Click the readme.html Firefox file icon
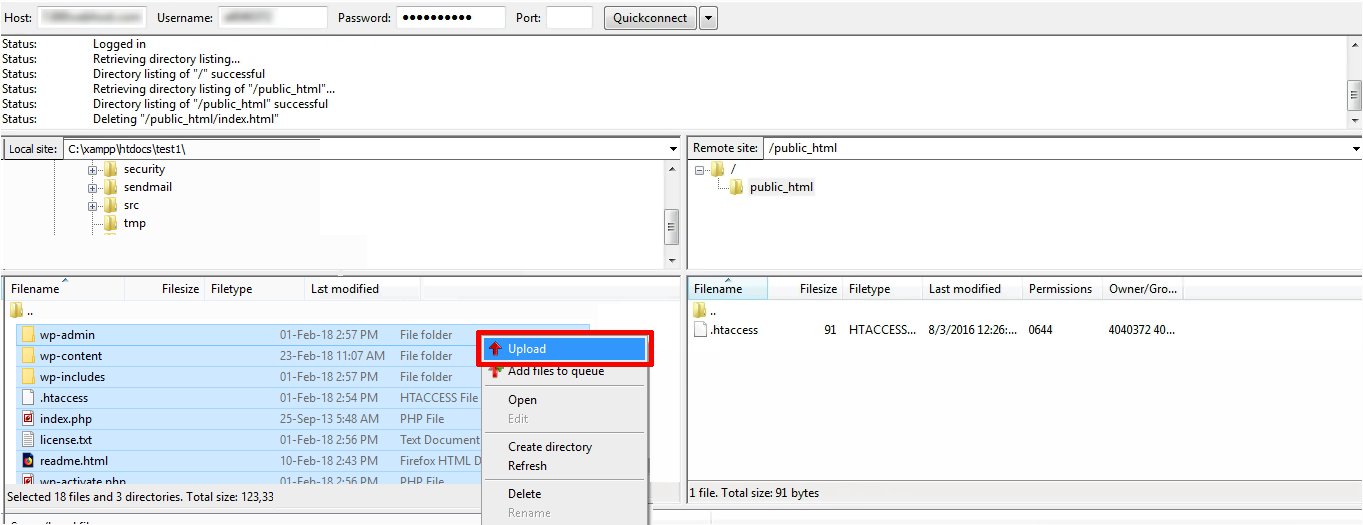This screenshot has width=1363, height=525. click(x=28, y=461)
